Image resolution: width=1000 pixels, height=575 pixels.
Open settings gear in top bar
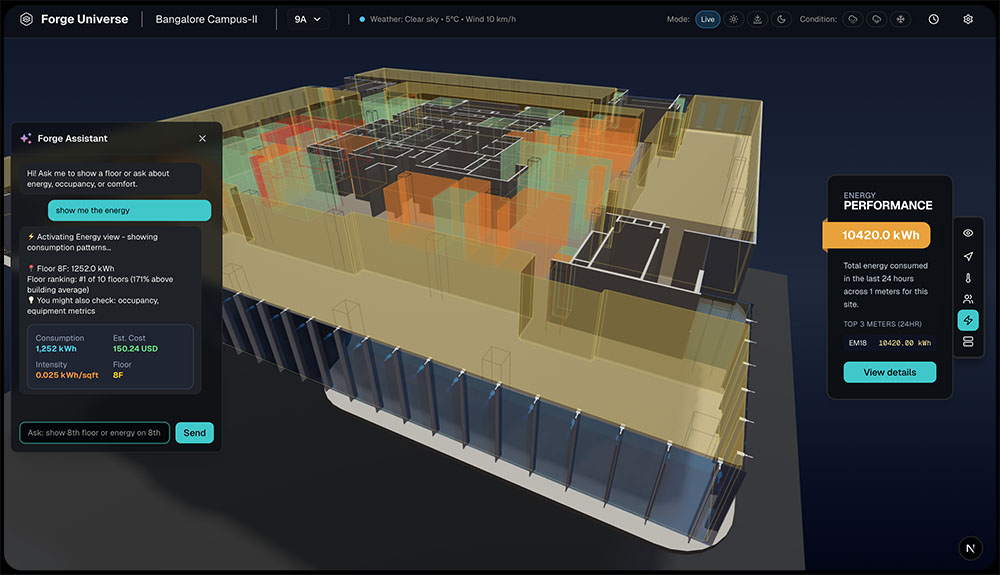[967, 19]
